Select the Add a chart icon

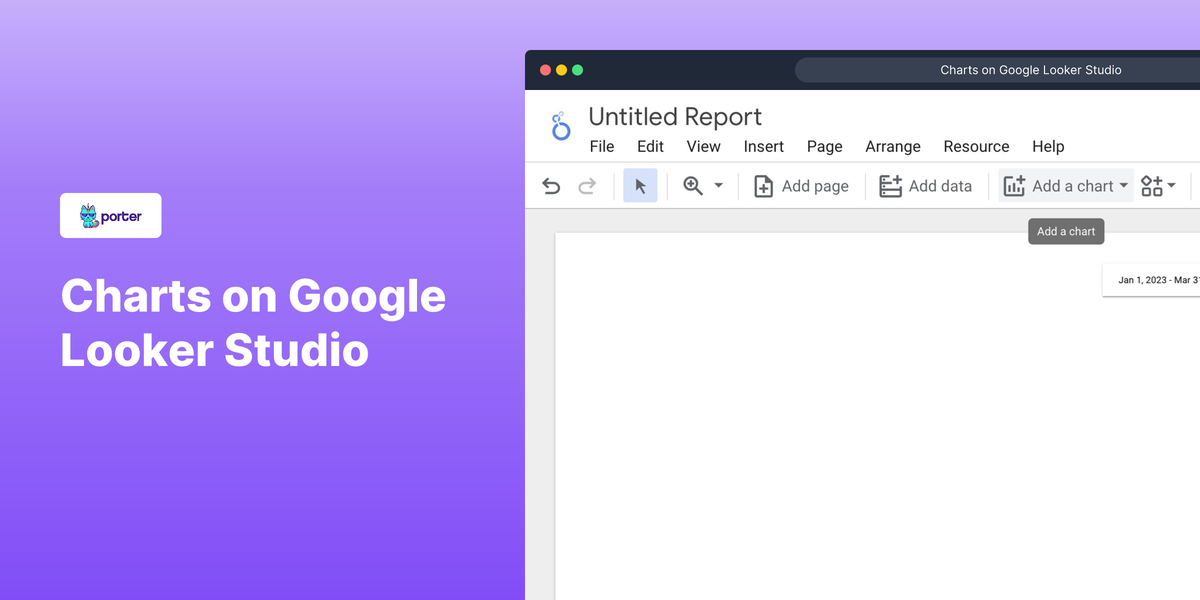coord(1015,186)
